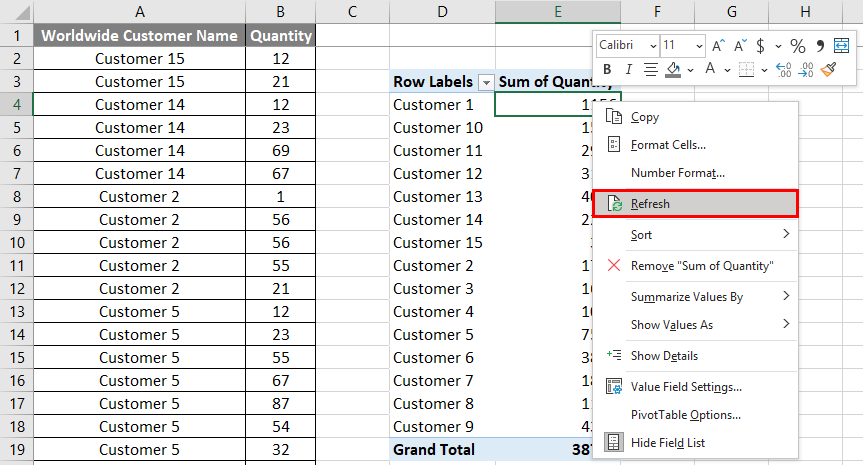Image resolution: width=863 pixels, height=465 pixels.
Task: Select column C header
Action: [x=352, y=12]
